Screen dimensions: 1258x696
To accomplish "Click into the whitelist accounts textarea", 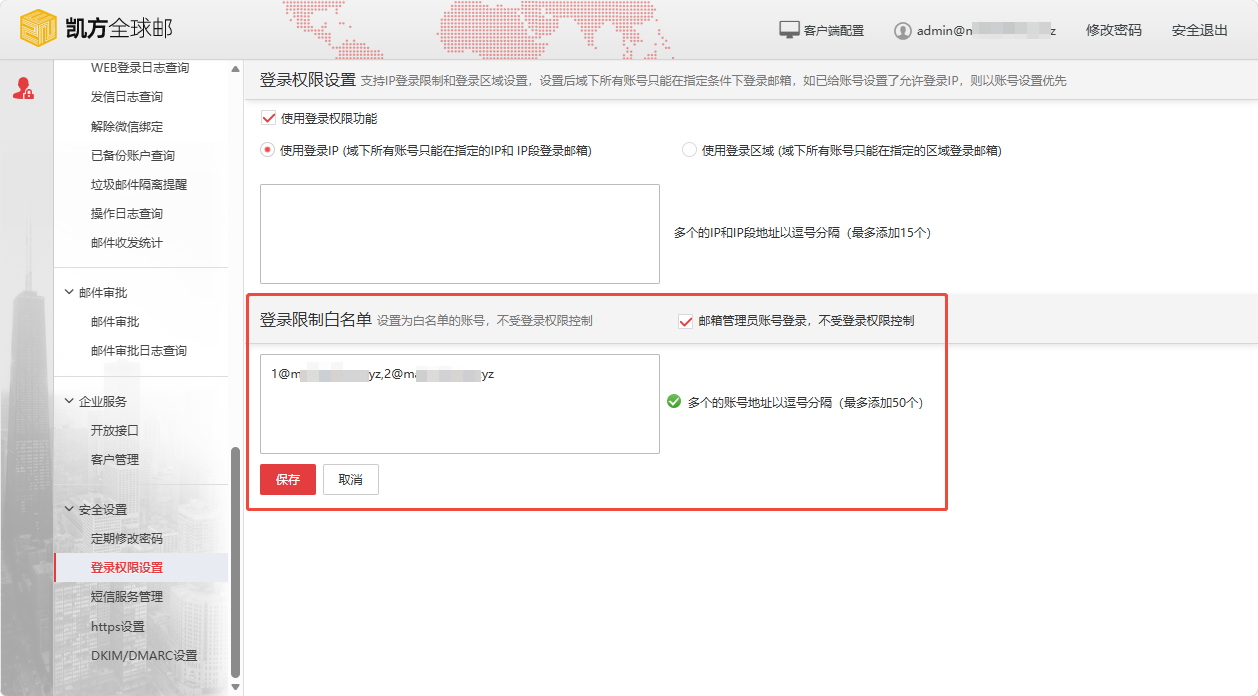I will pyautogui.click(x=460, y=404).
